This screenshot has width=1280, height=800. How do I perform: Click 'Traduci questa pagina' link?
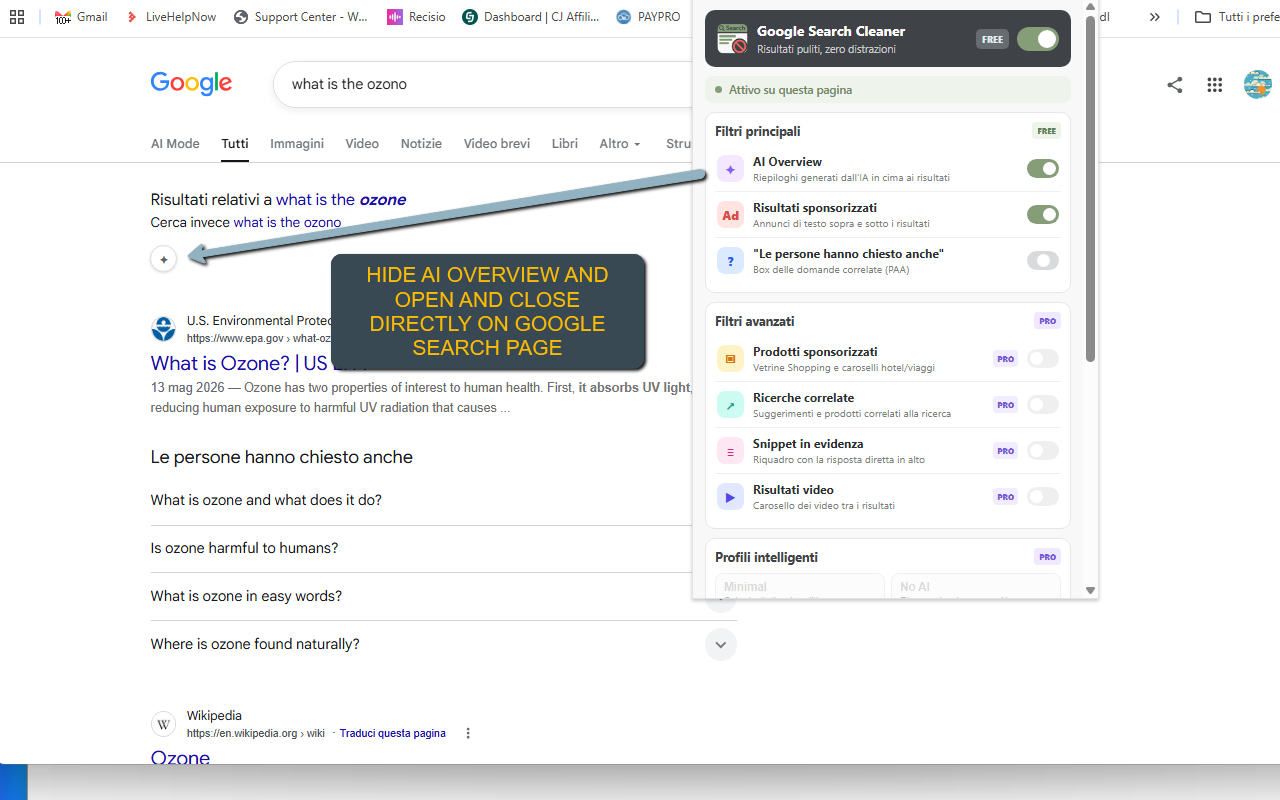coord(392,733)
